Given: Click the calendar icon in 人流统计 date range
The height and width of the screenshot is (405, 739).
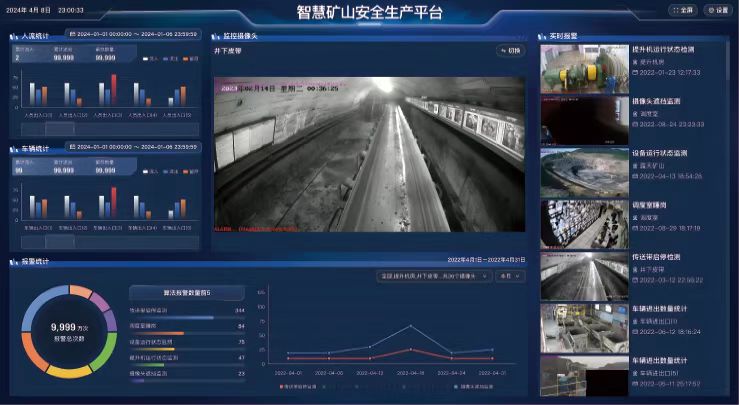Looking at the screenshot, I should (x=73, y=34).
